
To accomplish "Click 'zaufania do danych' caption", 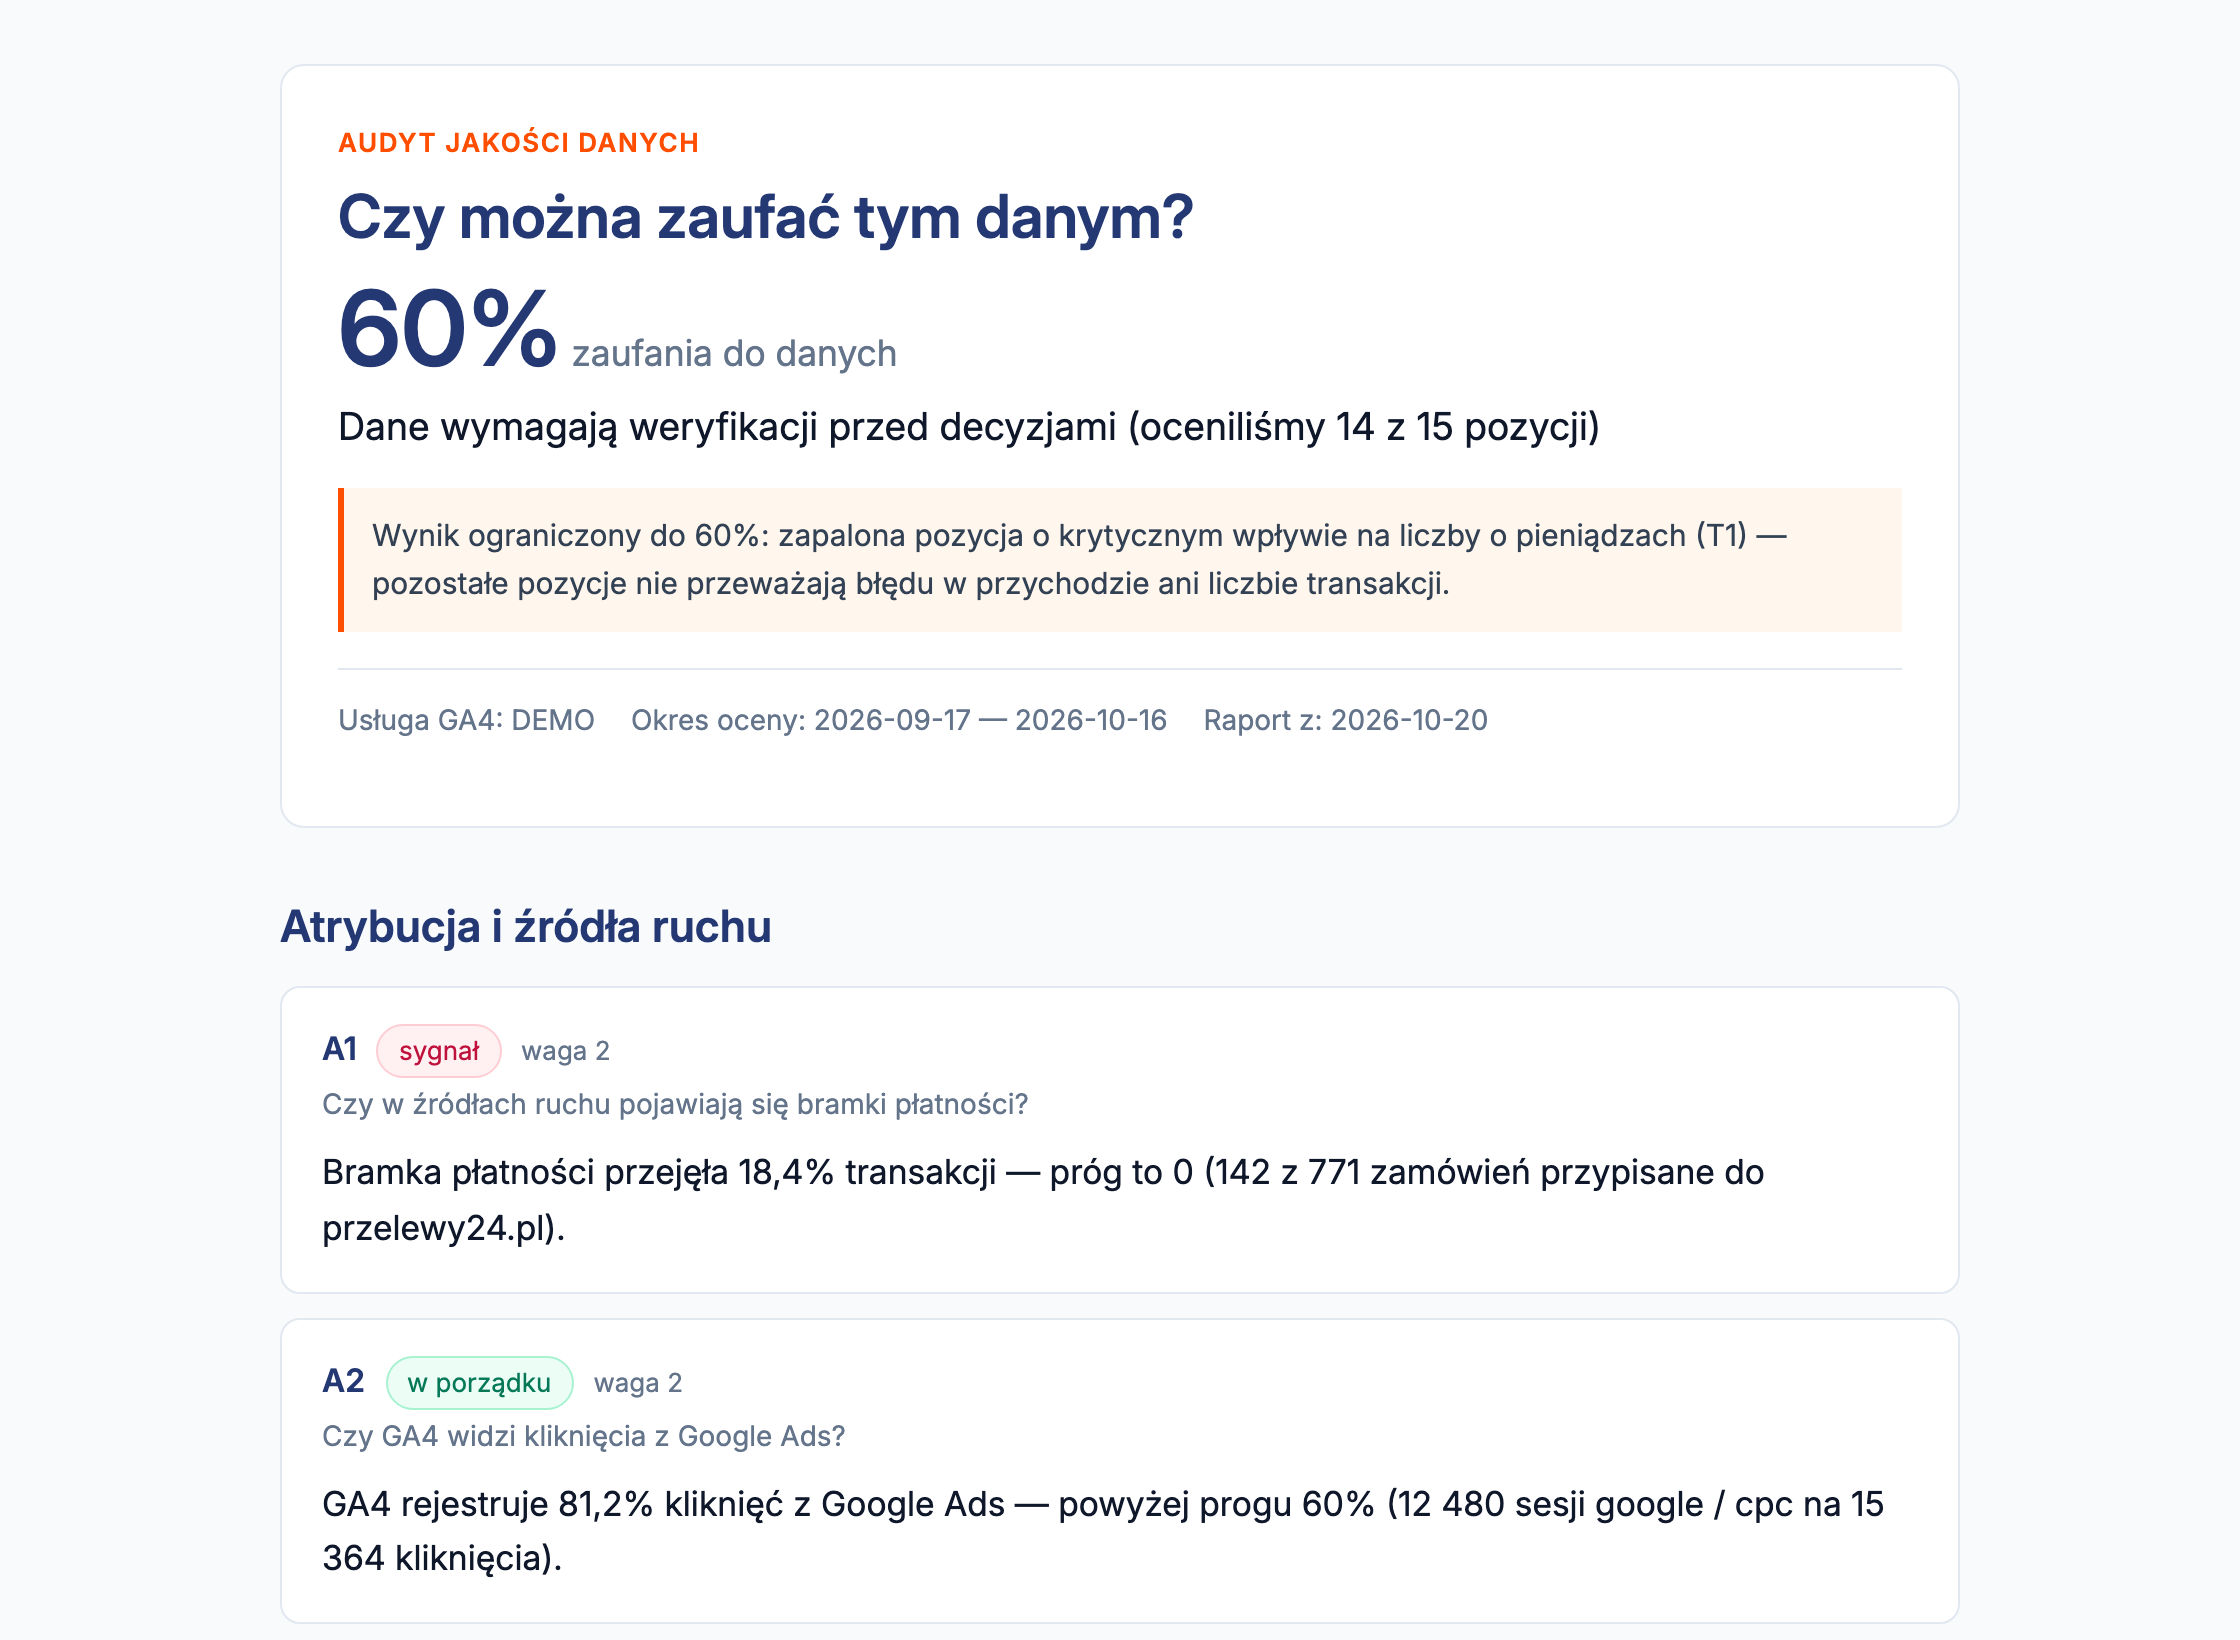I will coord(734,353).
